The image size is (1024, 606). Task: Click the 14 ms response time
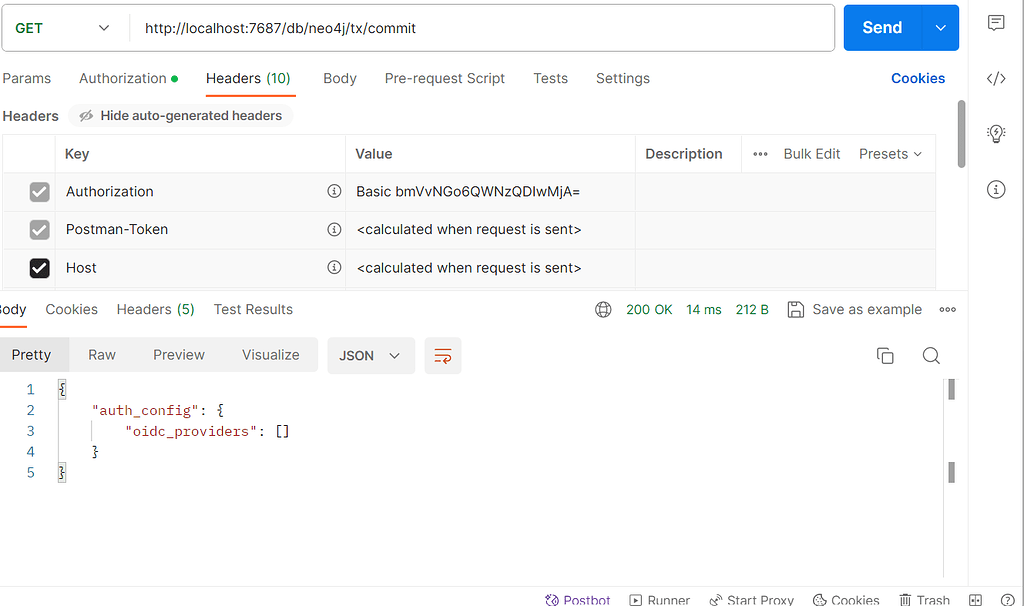[x=703, y=310]
